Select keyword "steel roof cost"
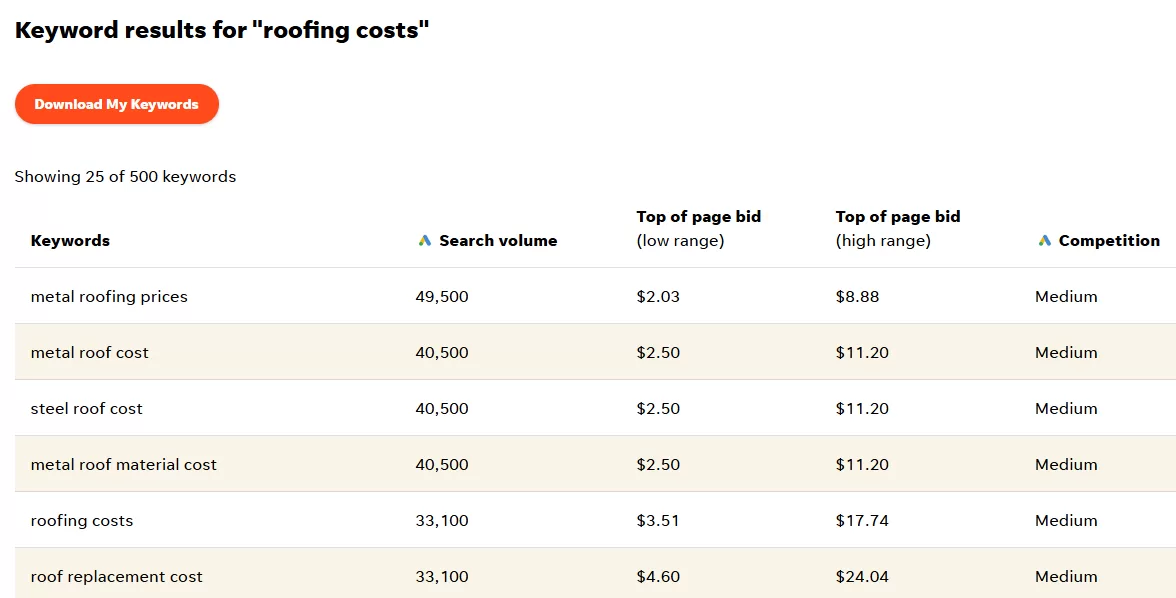This screenshot has height=598, width=1176. tap(86, 409)
